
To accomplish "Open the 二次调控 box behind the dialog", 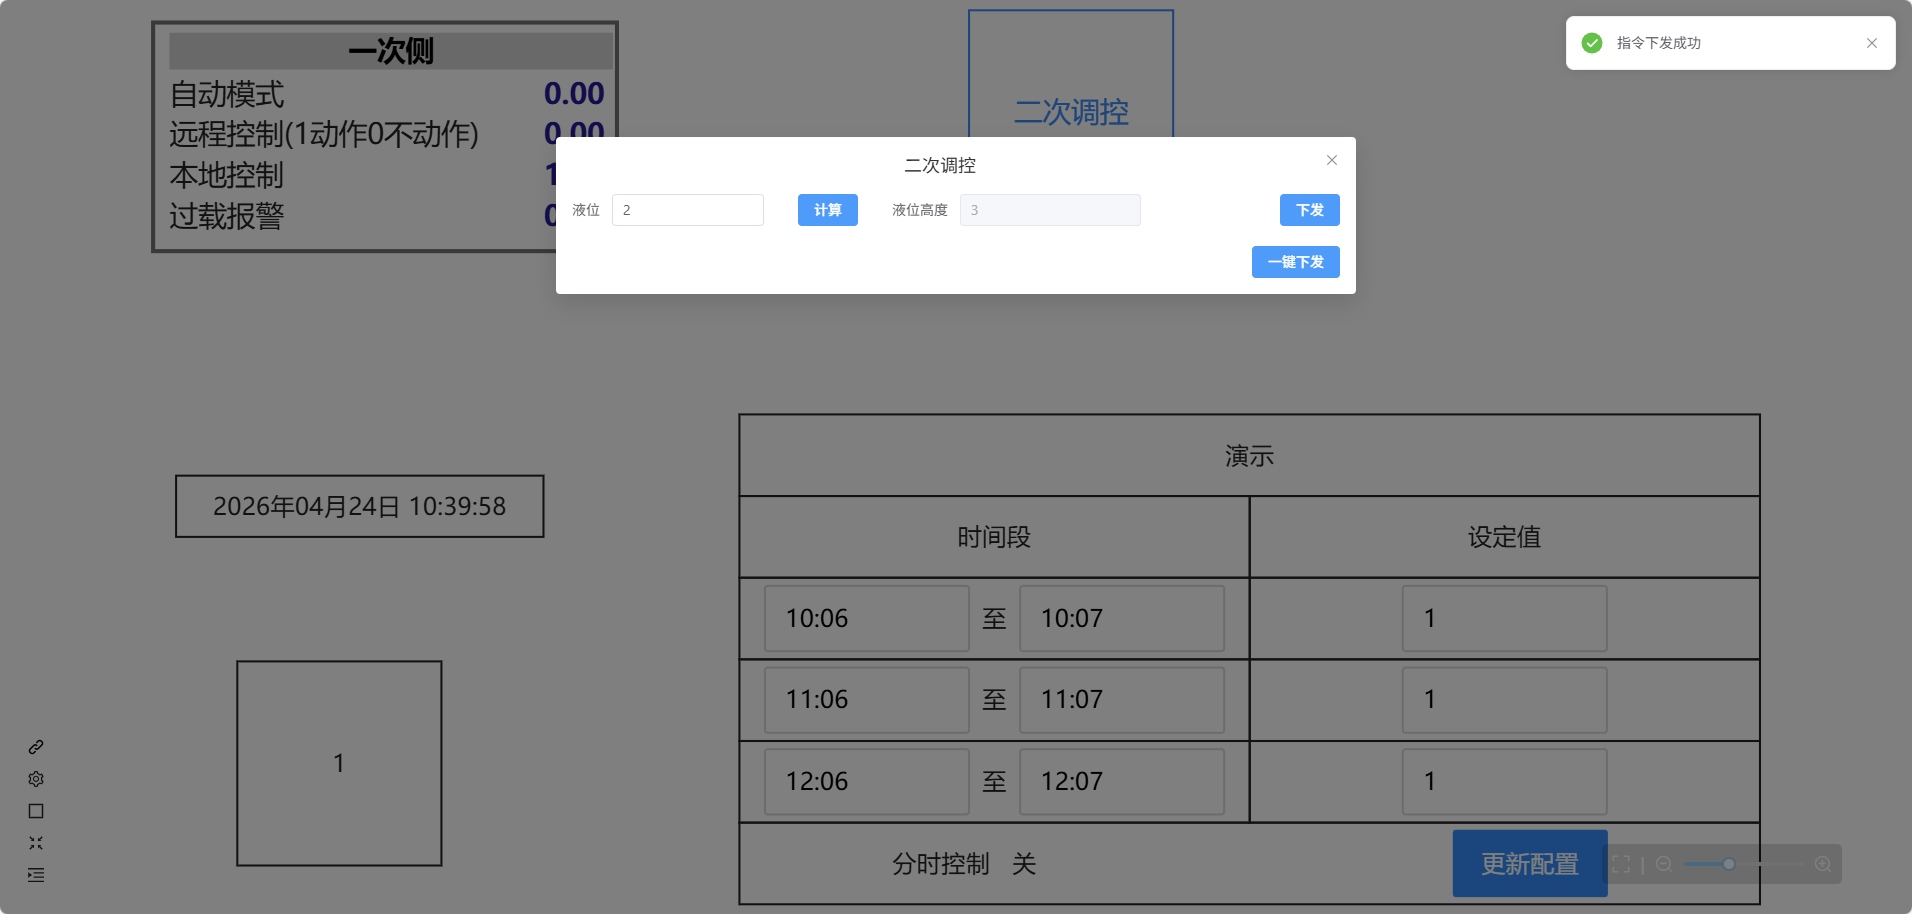I will click(x=1071, y=75).
